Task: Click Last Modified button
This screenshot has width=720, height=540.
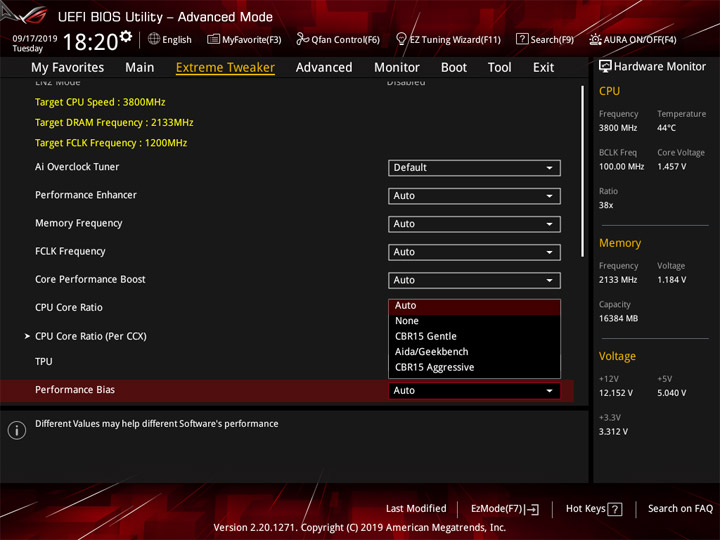Action: (x=416, y=509)
